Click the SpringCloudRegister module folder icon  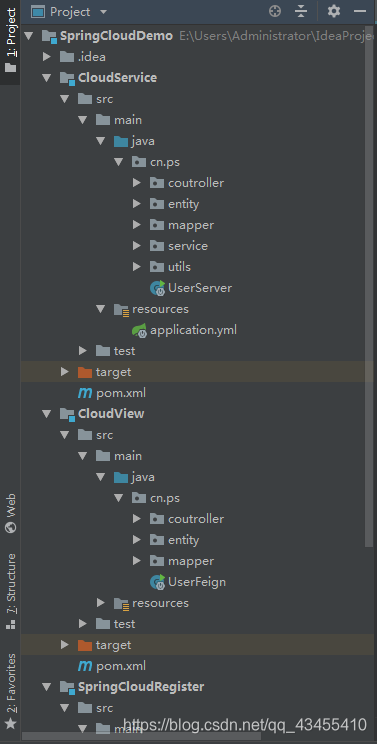click(68, 687)
